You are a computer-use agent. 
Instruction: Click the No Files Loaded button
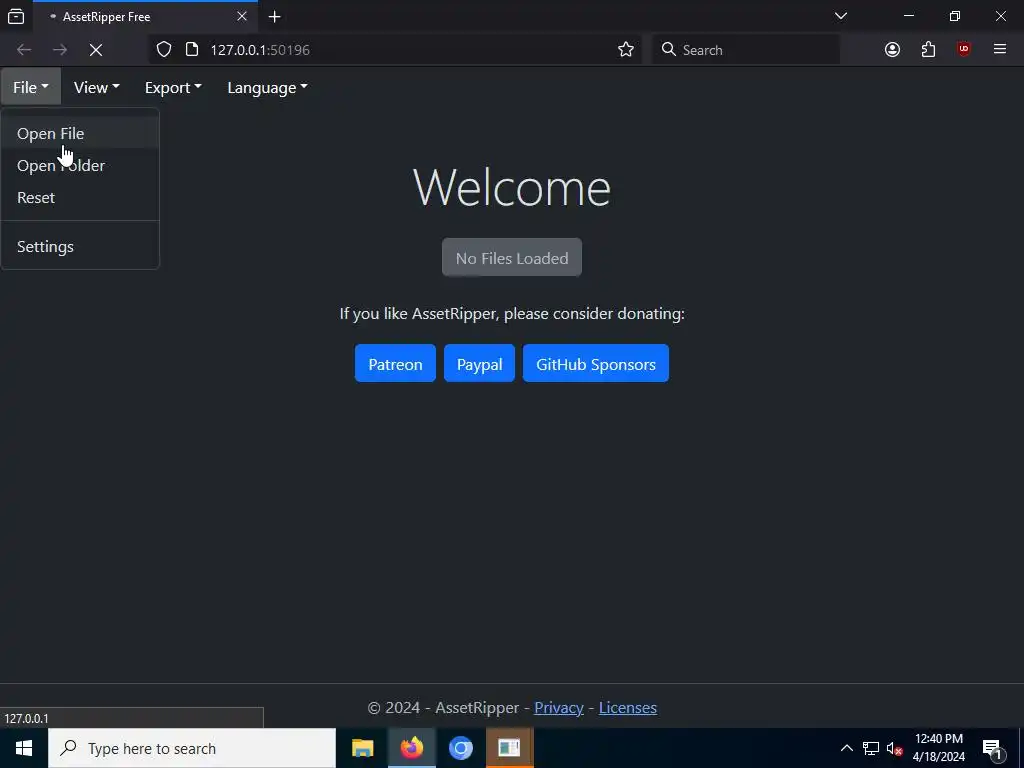512,257
